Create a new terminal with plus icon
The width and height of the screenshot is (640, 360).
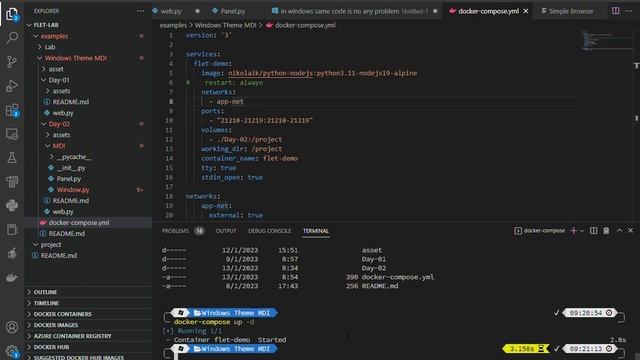[x=573, y=231]
